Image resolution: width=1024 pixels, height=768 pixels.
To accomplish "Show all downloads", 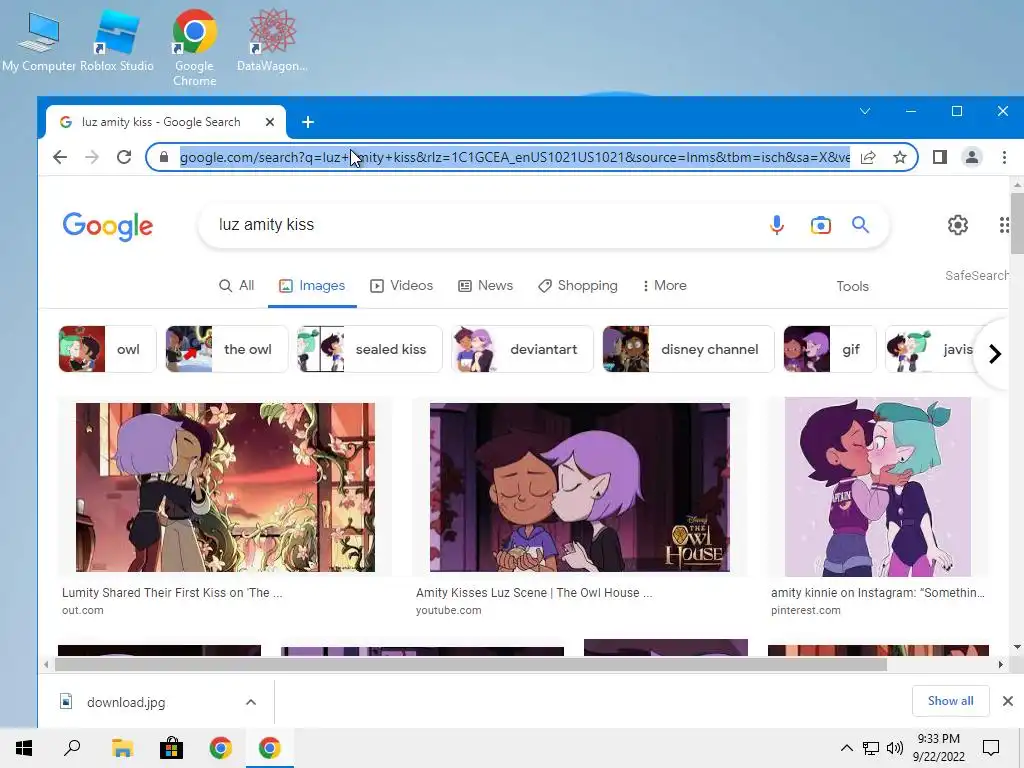I will (950, 701).
